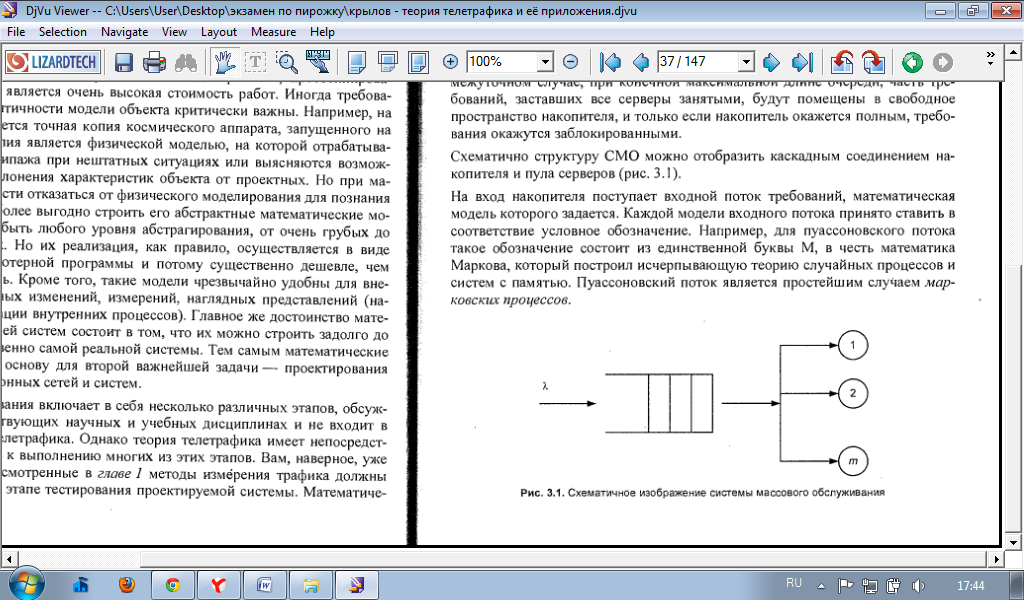Click the horizontal scrollbar right arrow

coord(996,559)
